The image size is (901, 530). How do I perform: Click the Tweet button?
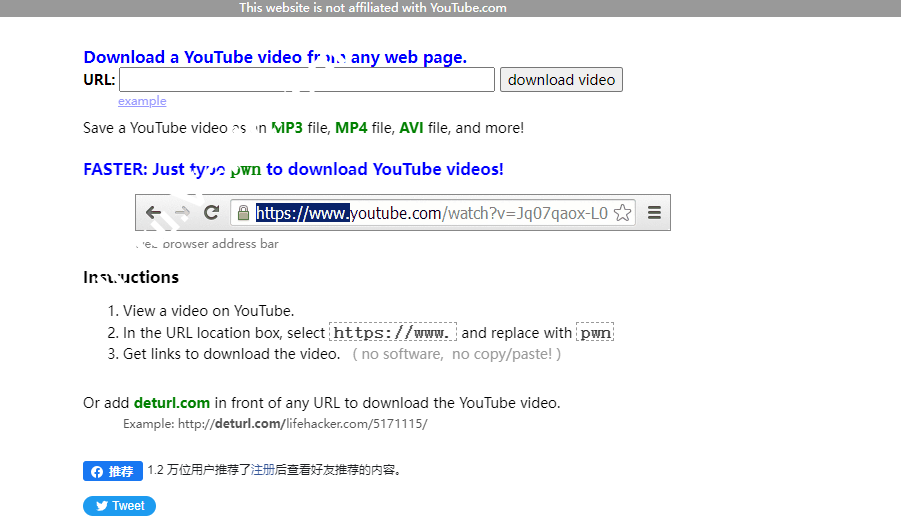coord(119,506)
